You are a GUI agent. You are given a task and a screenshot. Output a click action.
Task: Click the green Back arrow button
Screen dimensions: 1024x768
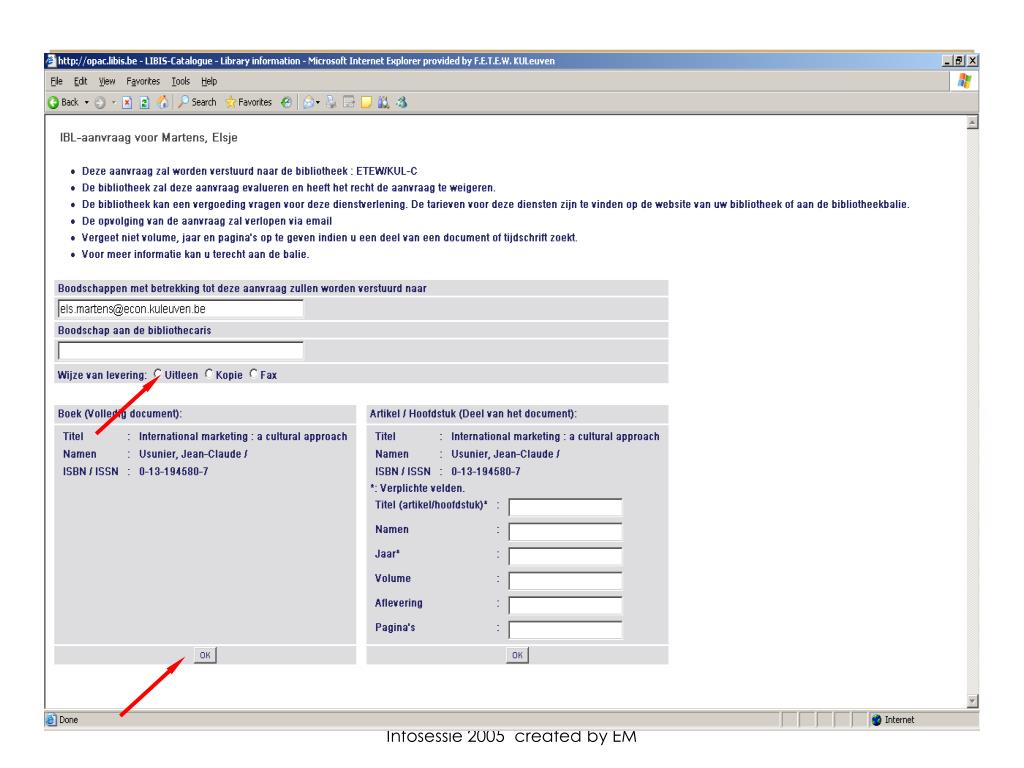[x=54, y=103]
